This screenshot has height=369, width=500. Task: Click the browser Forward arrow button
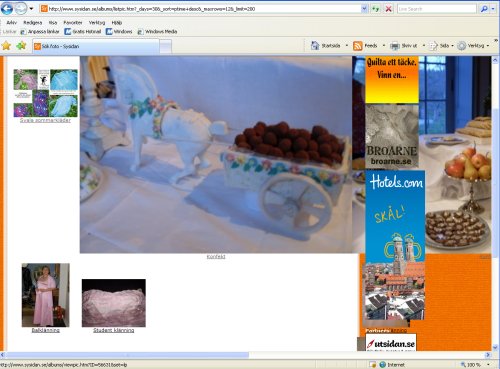pyautogui.click(x=21, y=9)
